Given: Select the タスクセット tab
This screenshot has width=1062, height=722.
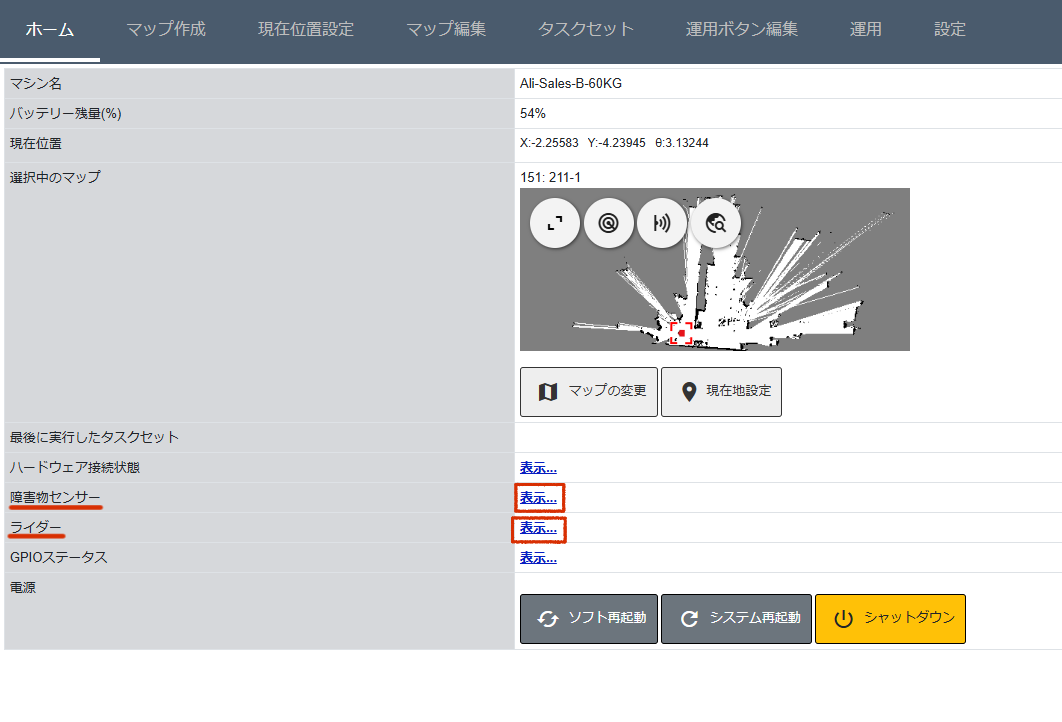Looking at the screenshot, I should tap(586, 29).
